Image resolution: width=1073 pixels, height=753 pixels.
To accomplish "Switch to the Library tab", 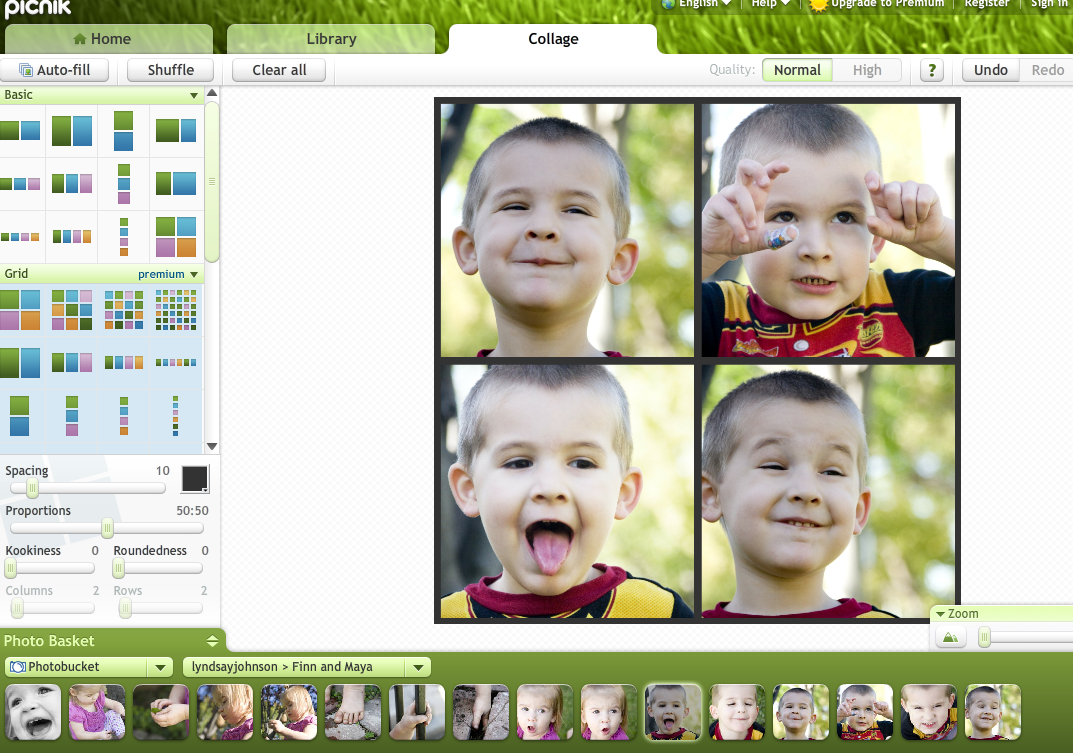I will click(x=331, y=39).
